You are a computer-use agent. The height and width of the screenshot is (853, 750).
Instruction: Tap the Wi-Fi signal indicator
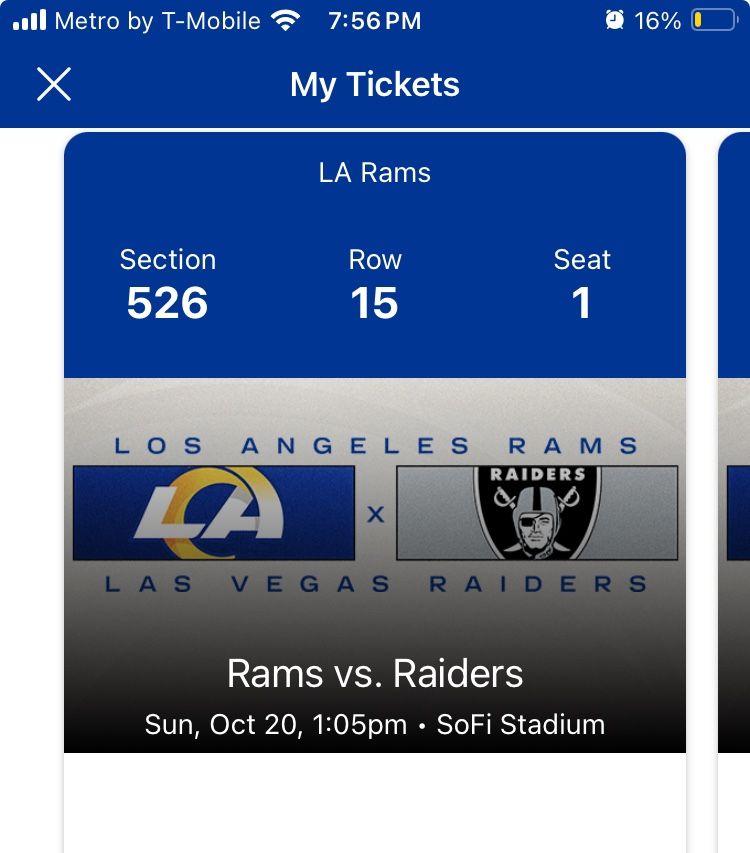tap(286, 19)
